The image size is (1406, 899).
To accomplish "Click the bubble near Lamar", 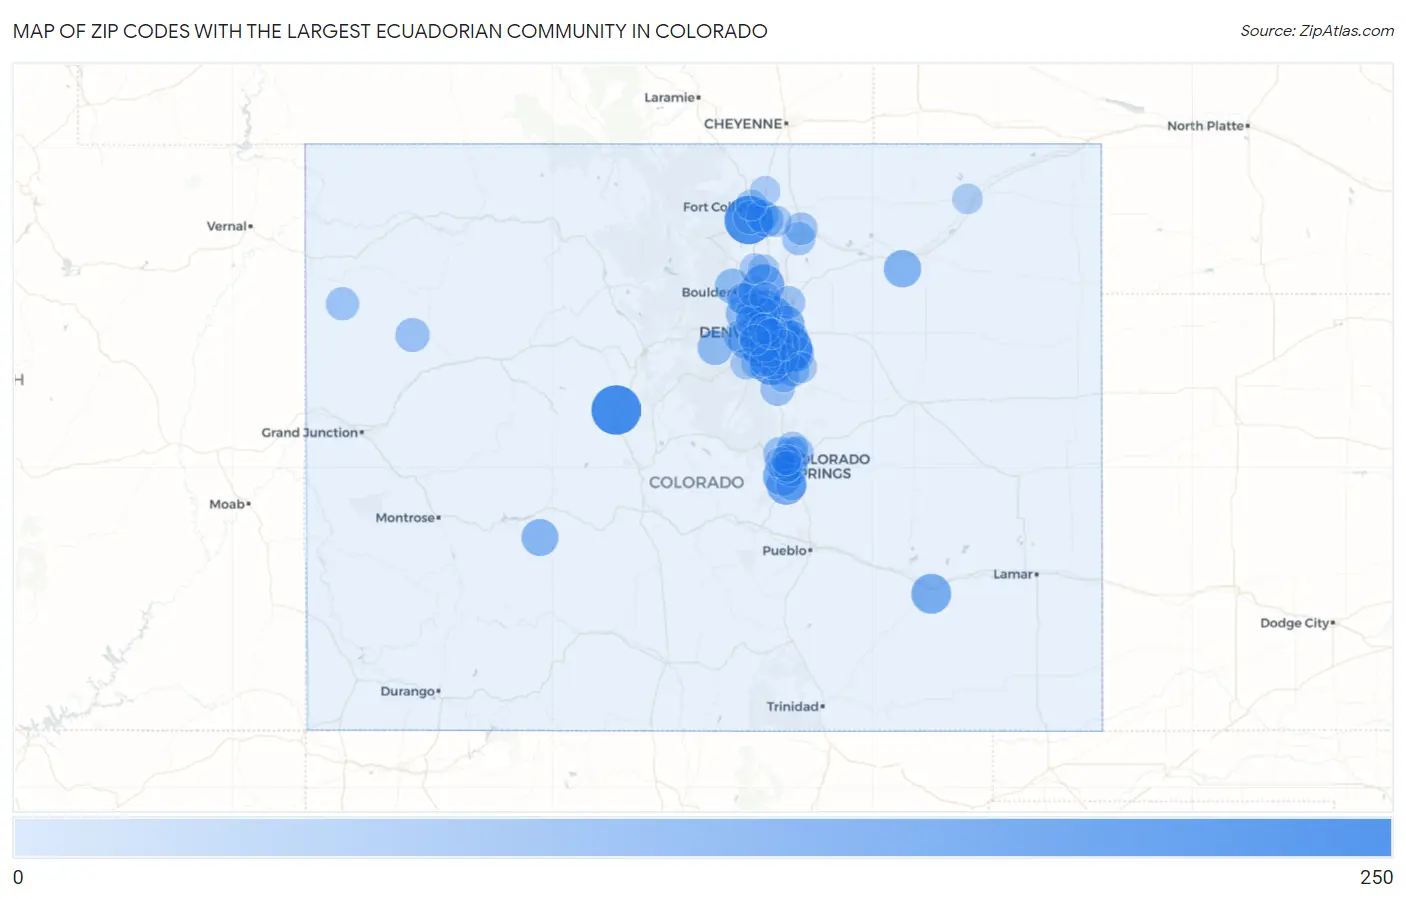I will point(931,594).
